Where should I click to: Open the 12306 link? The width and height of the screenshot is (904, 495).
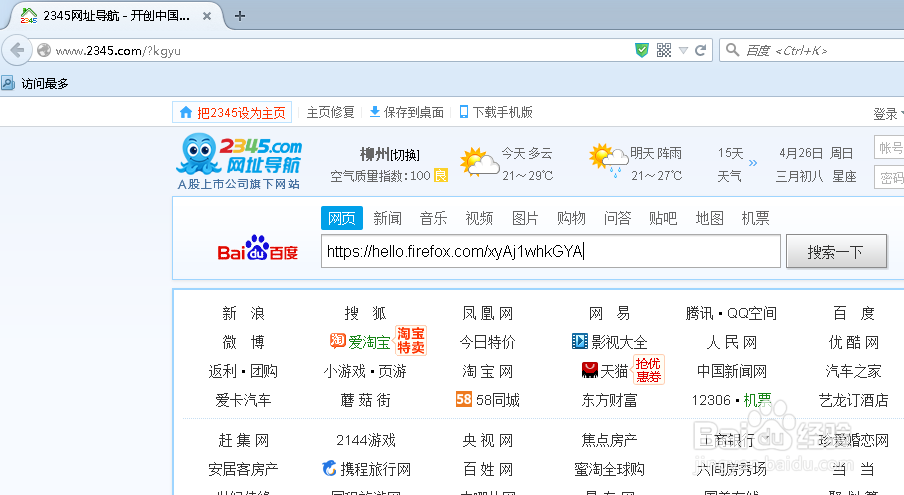click(711, 400)
